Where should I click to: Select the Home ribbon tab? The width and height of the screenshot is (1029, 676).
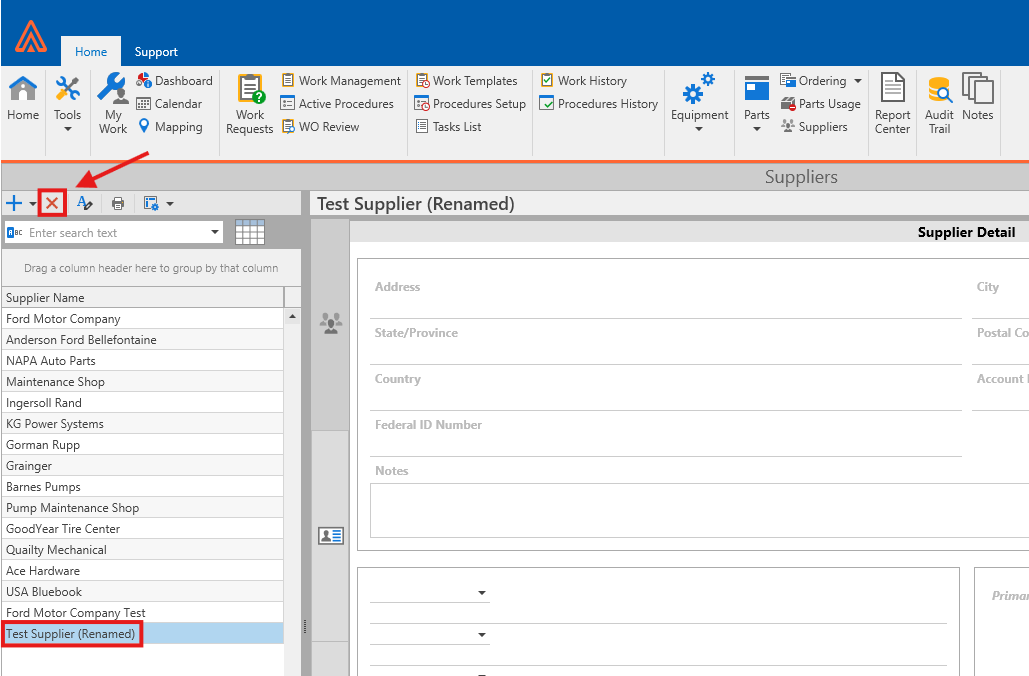click(x=91, y=52)
